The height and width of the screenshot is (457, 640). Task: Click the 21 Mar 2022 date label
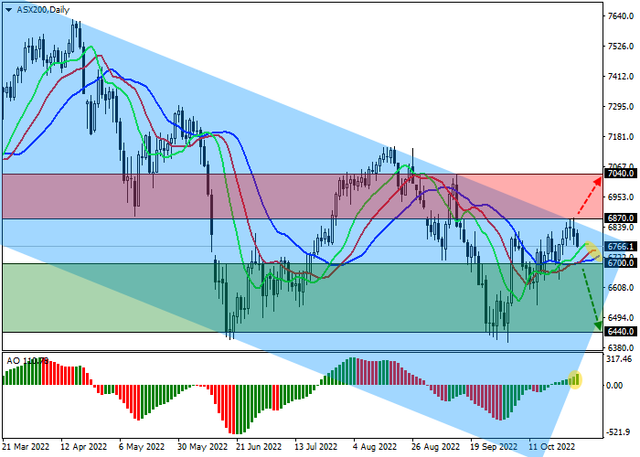(26, 447)
